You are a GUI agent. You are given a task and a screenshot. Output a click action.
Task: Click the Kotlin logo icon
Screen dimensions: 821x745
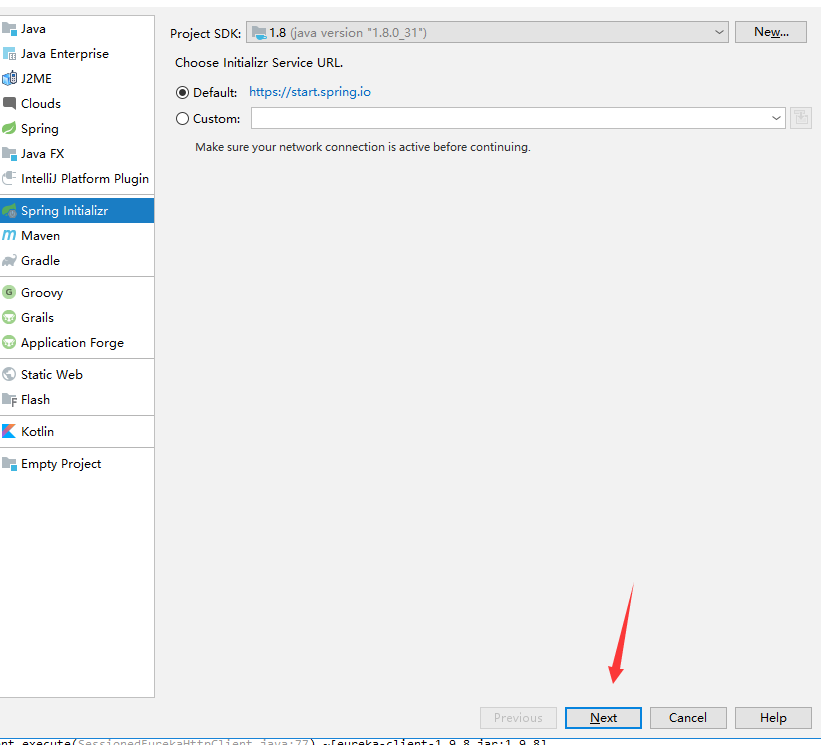[x=9, y=431]
